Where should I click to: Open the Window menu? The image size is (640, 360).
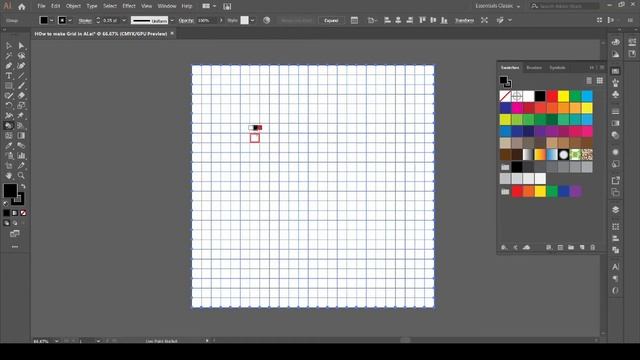coord(167,6)
